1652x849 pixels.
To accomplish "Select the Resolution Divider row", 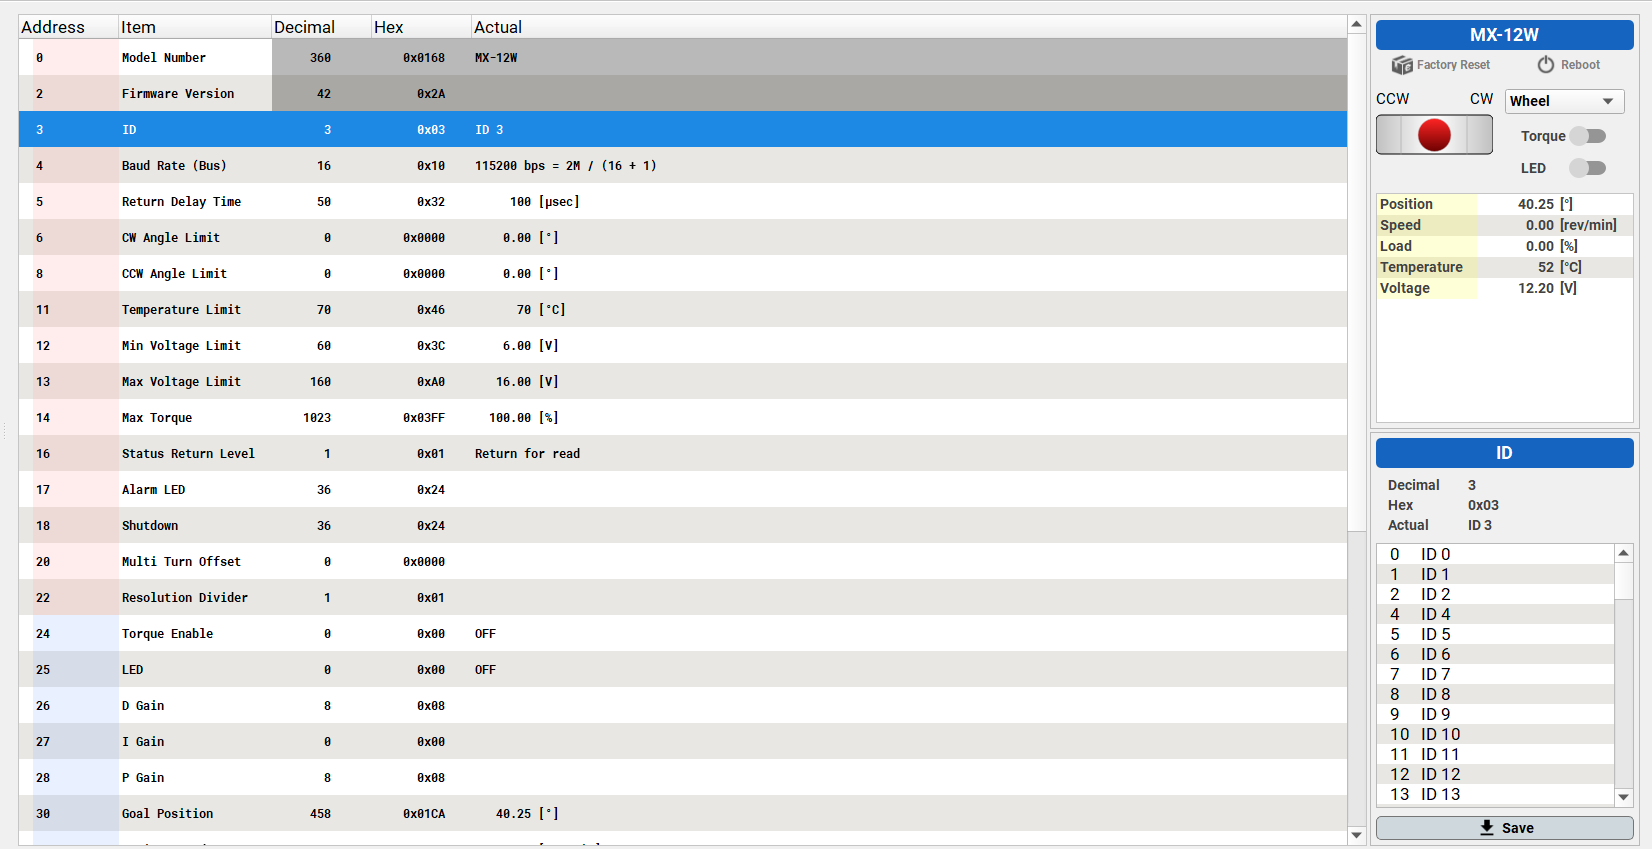I will (x=683, y=597).
